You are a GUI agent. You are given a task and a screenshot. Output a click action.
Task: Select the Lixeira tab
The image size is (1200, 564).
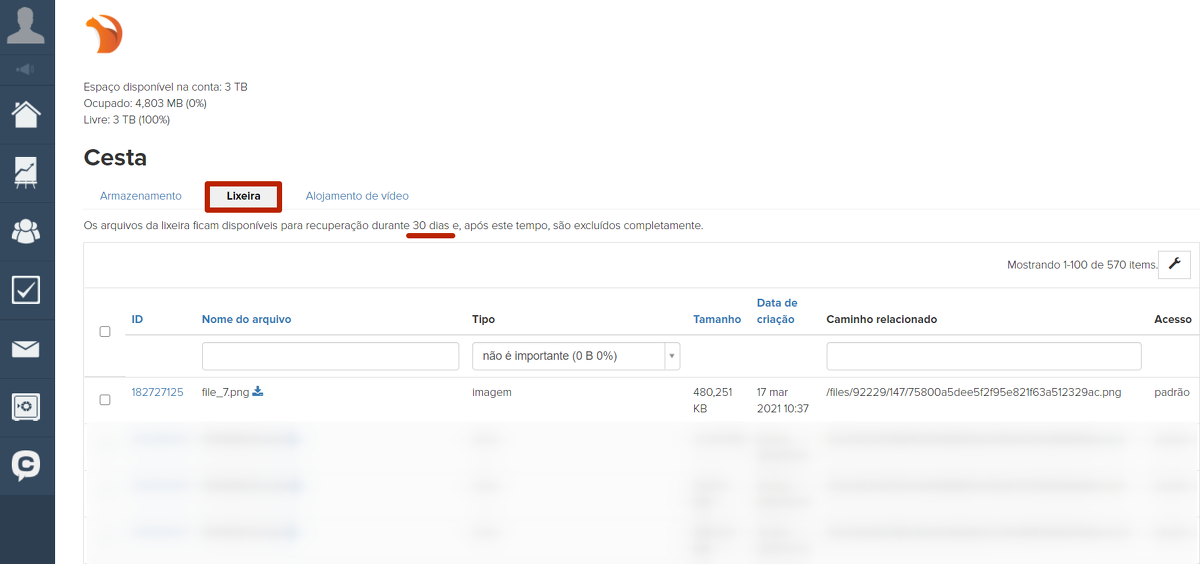click(x=243, y=196)
